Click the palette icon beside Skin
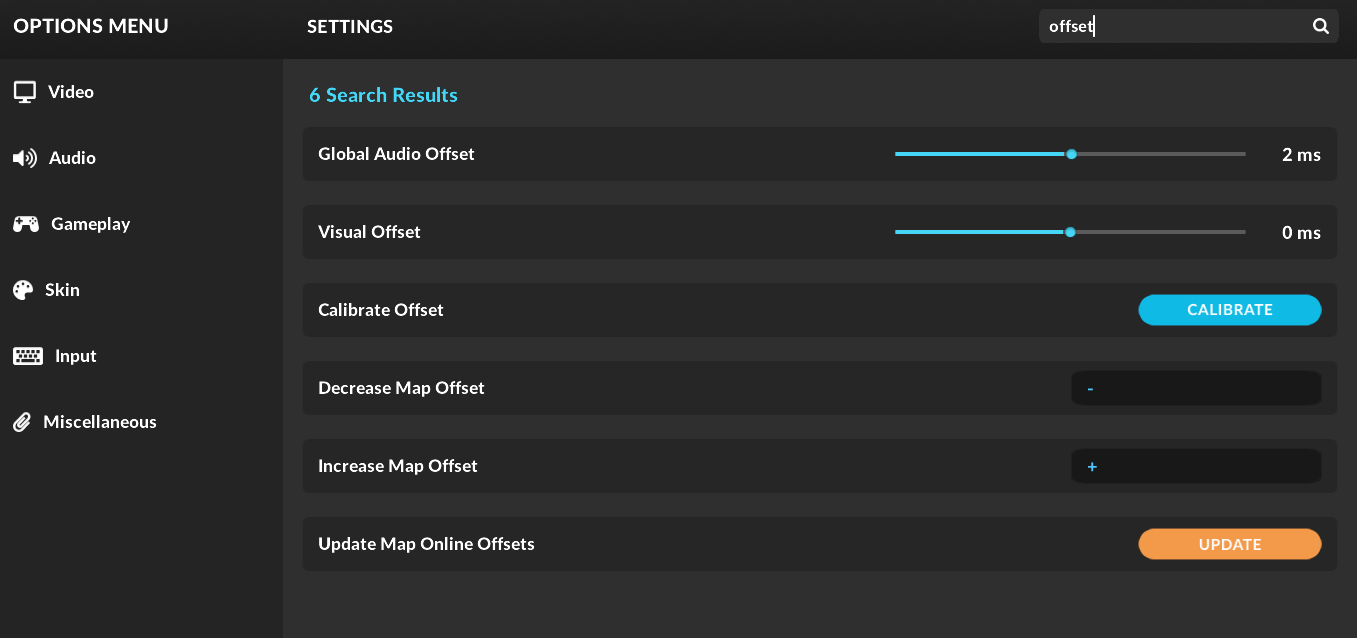 tap(23, 290)
